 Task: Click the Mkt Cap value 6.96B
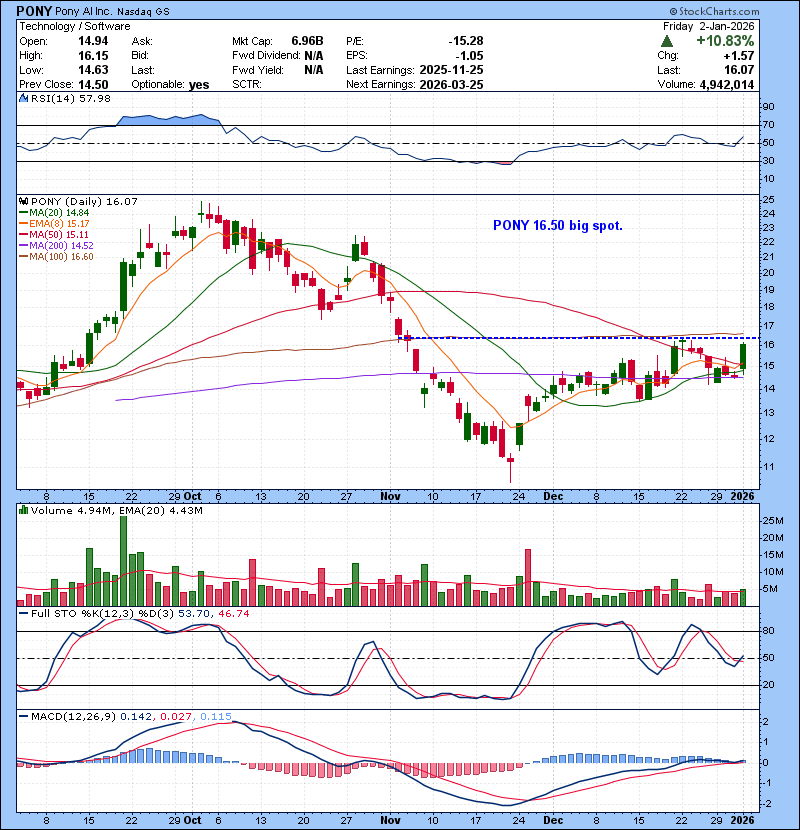click(x=307, y=41)
